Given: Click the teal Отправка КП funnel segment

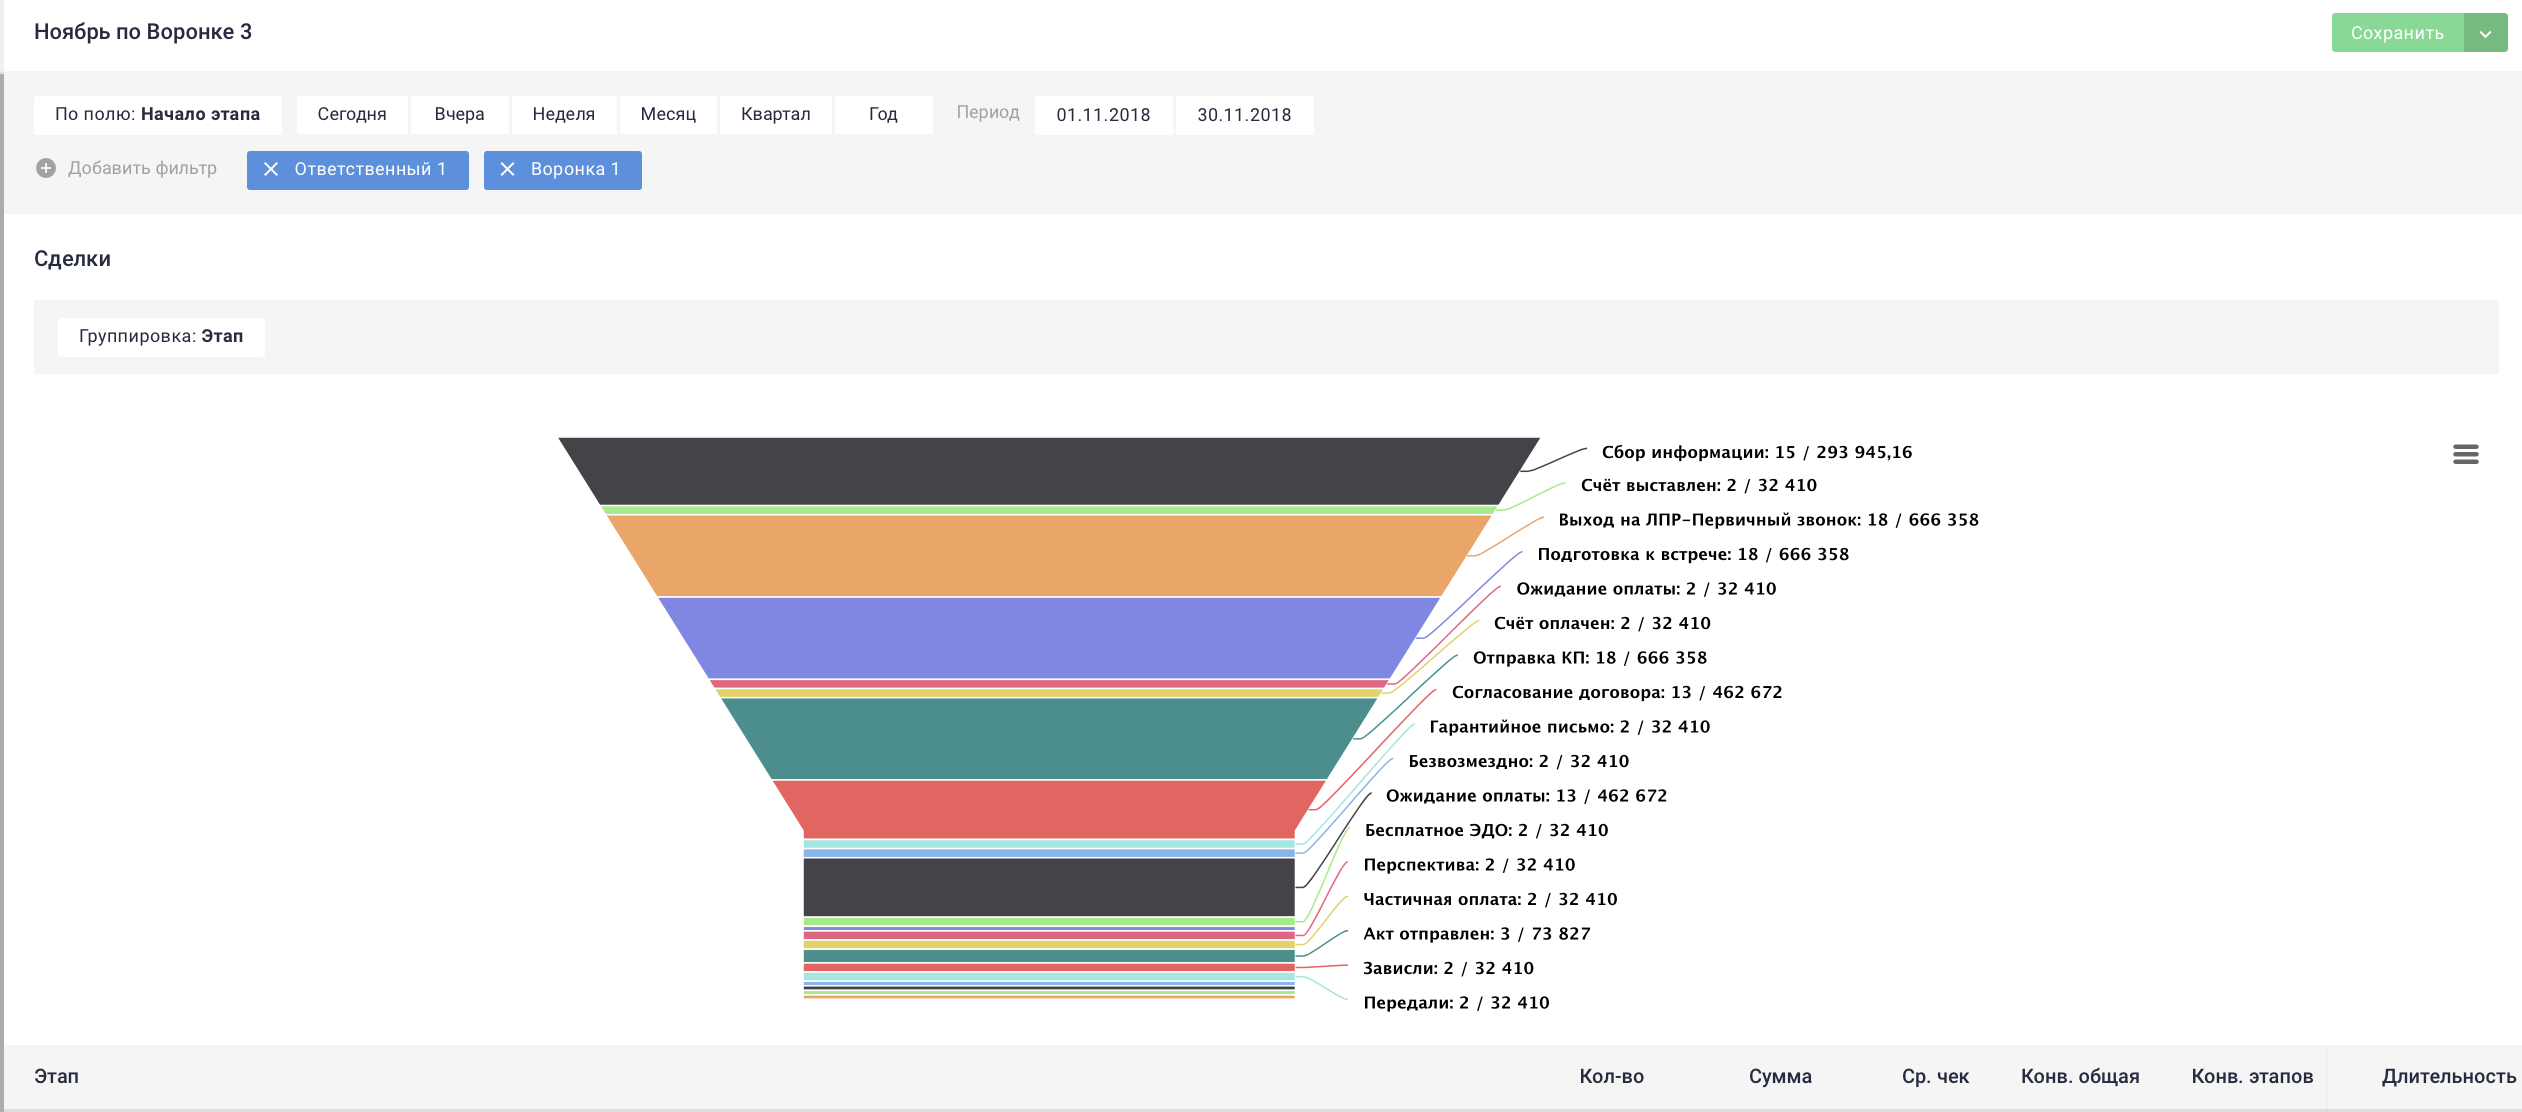Looking at the screenshot, I should tap(1048, 738).
